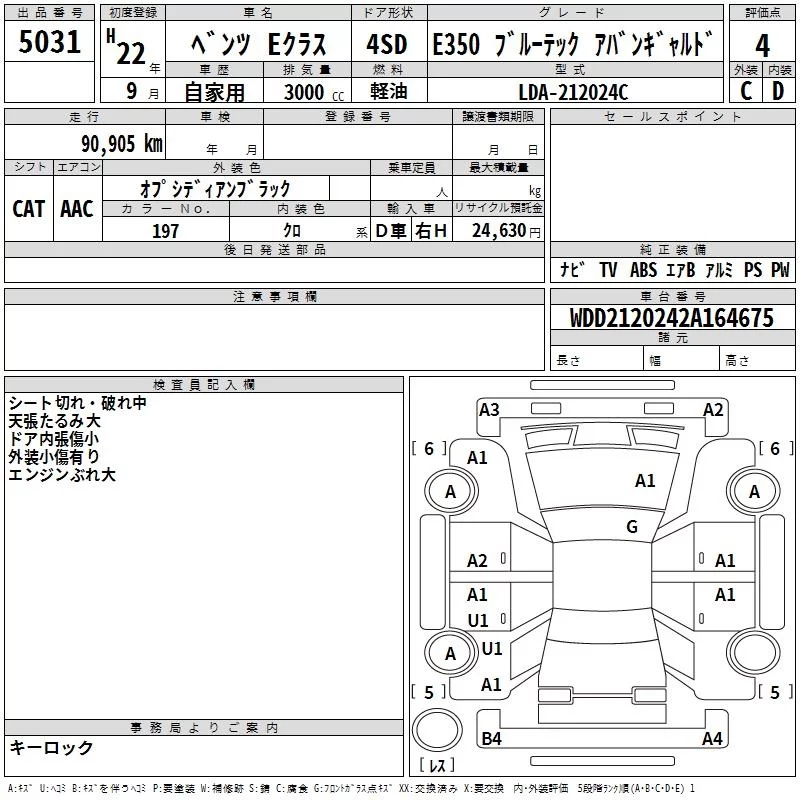The height and width of the screenshot is (800, 800).
Task: Click the A2 mark at the front corner
Action: 713,409
